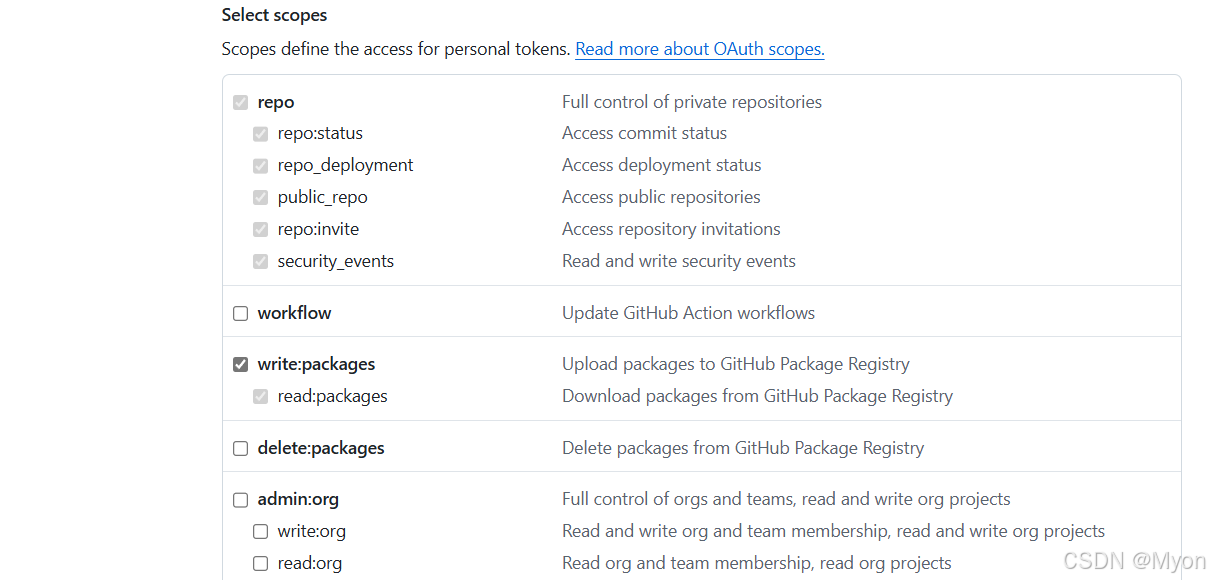Toggle the repo:invite checkbox
The image size is (1219, 580).
pyautogui.click(x=260, y=229)
